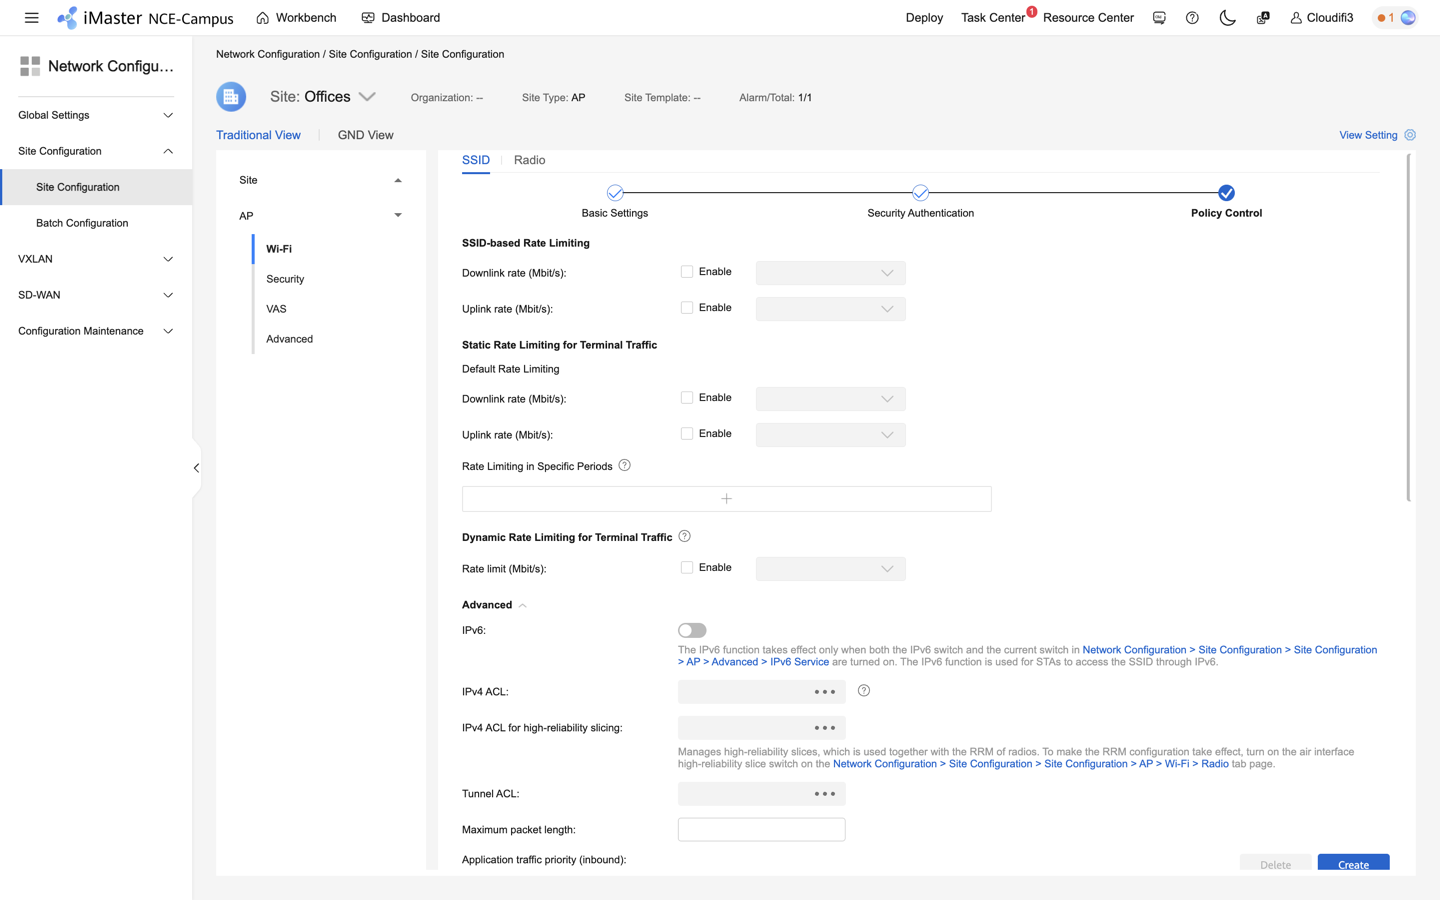Click the Rate Limiting in Specific Periods help icon

coord(624,465)
